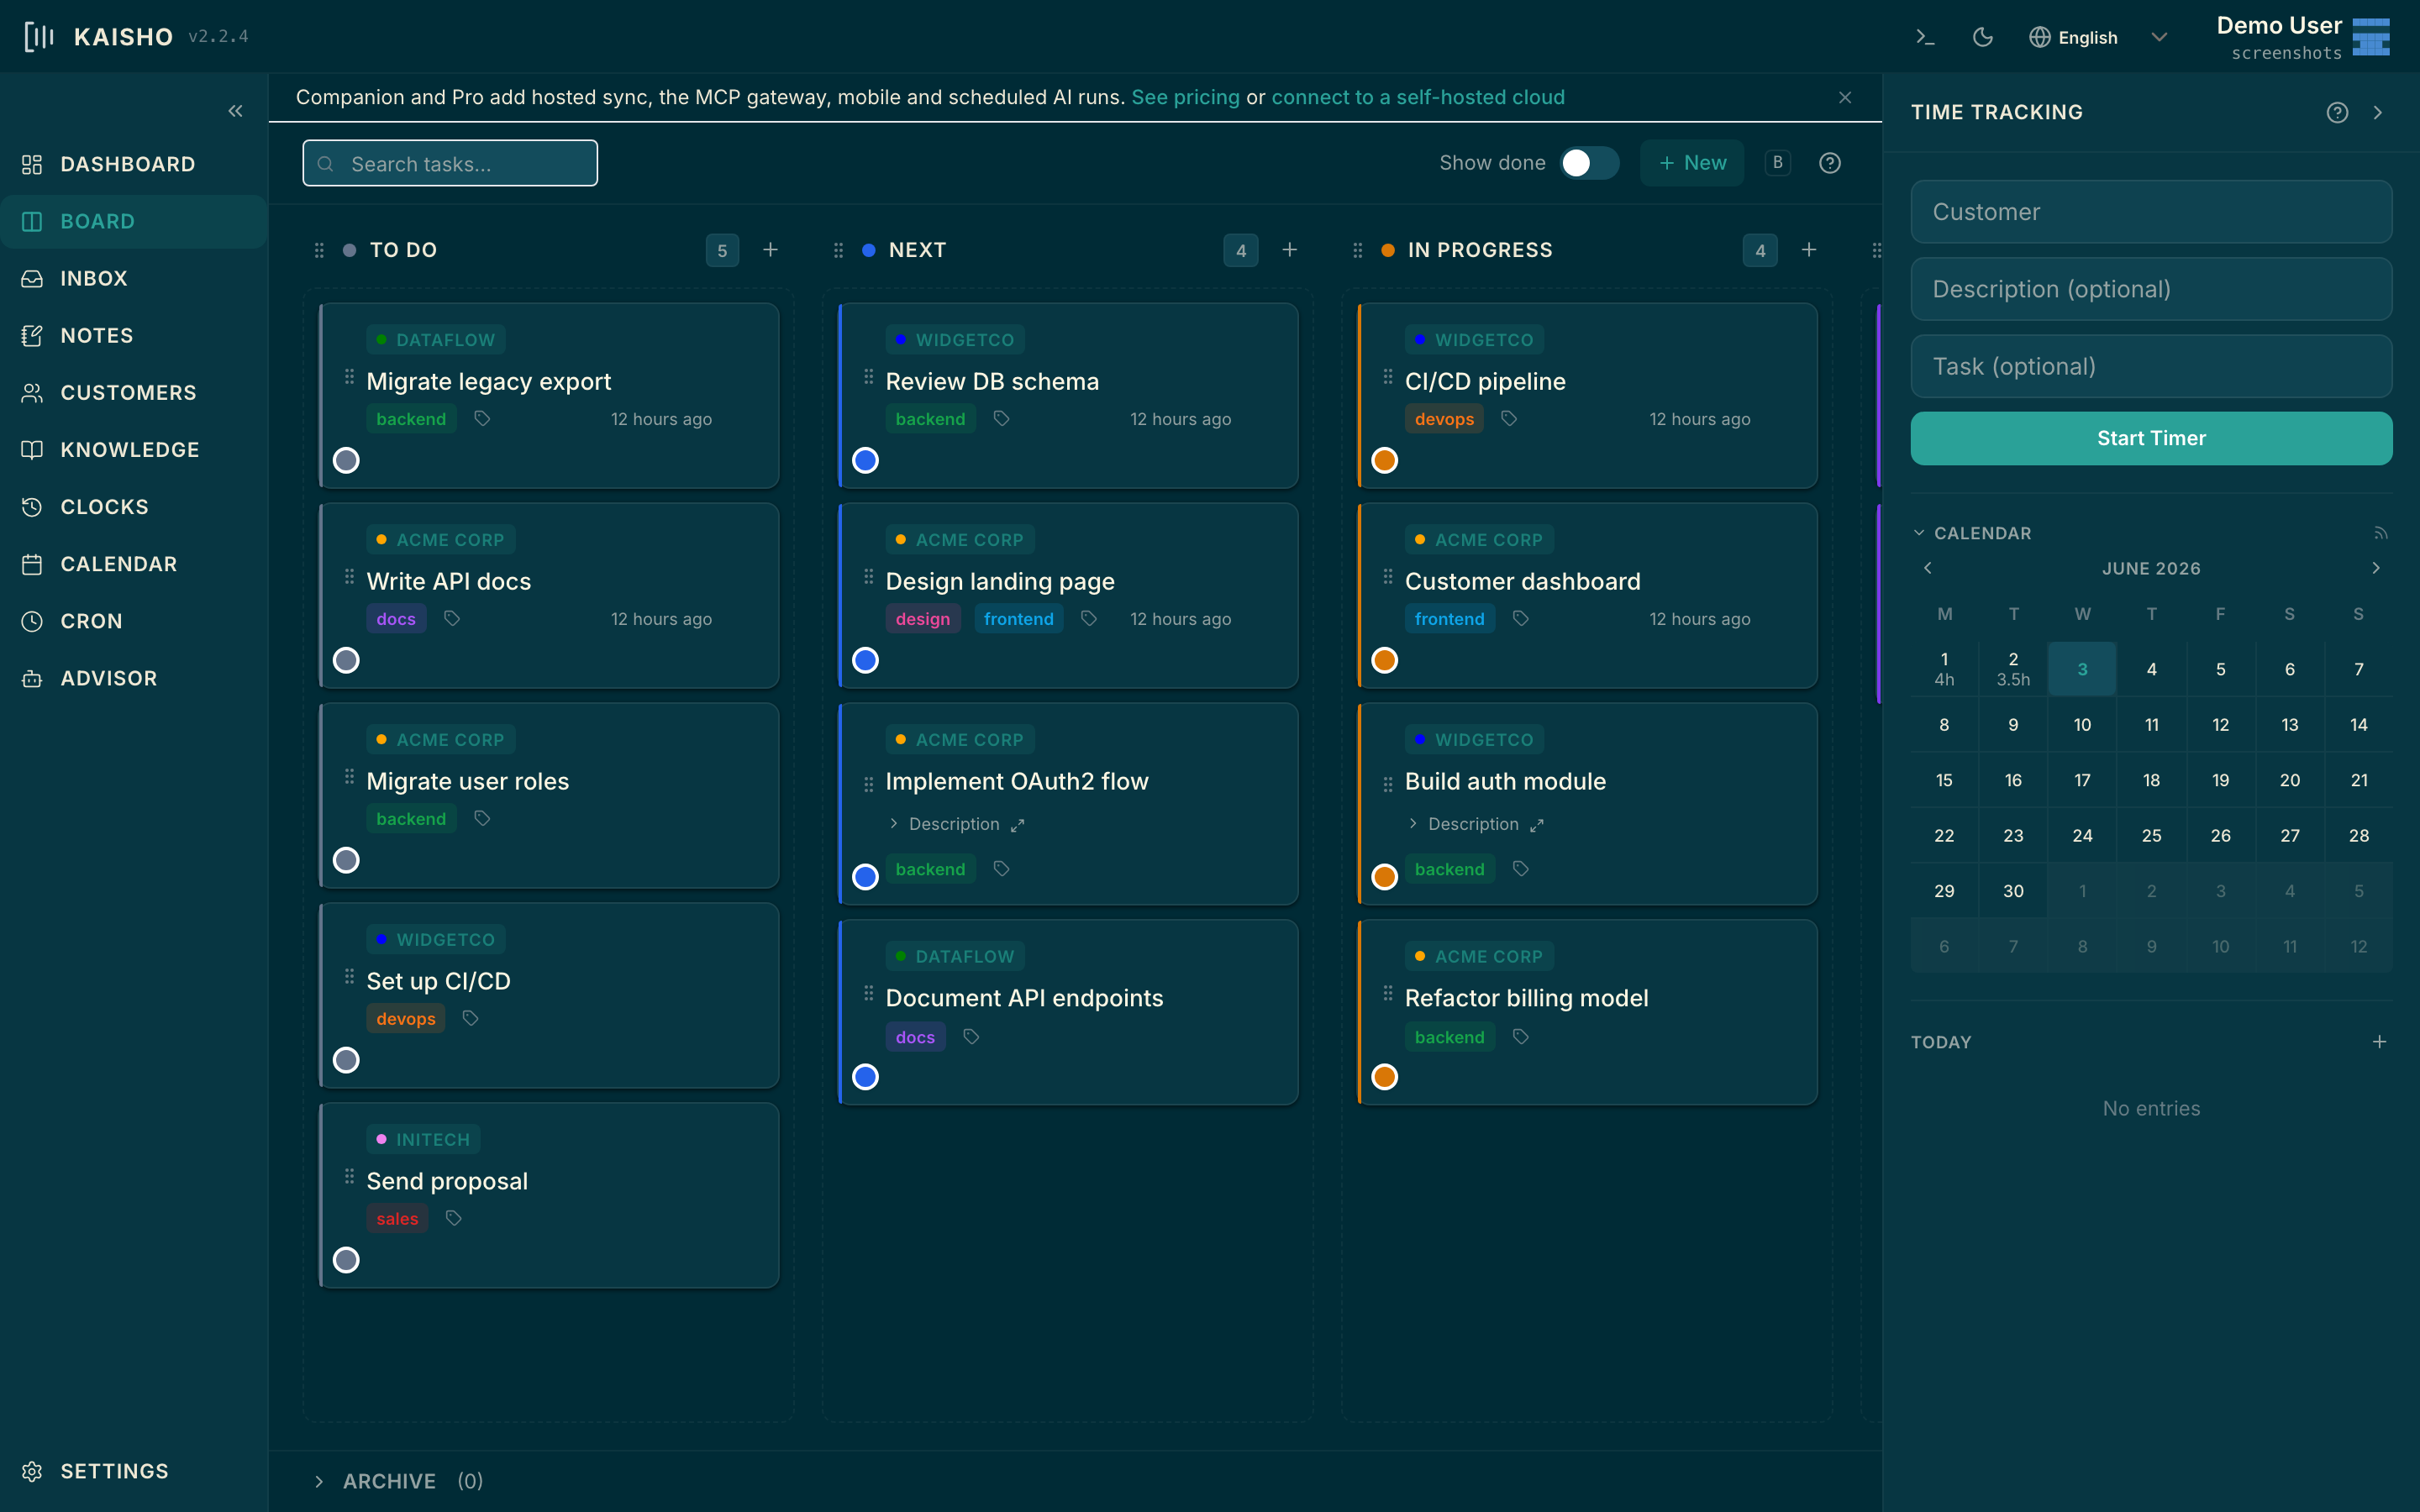Image resolution: width=2420 pixels, height=1512 pixels.
Task: Go to previous month in calendar
Action: 1927,568
